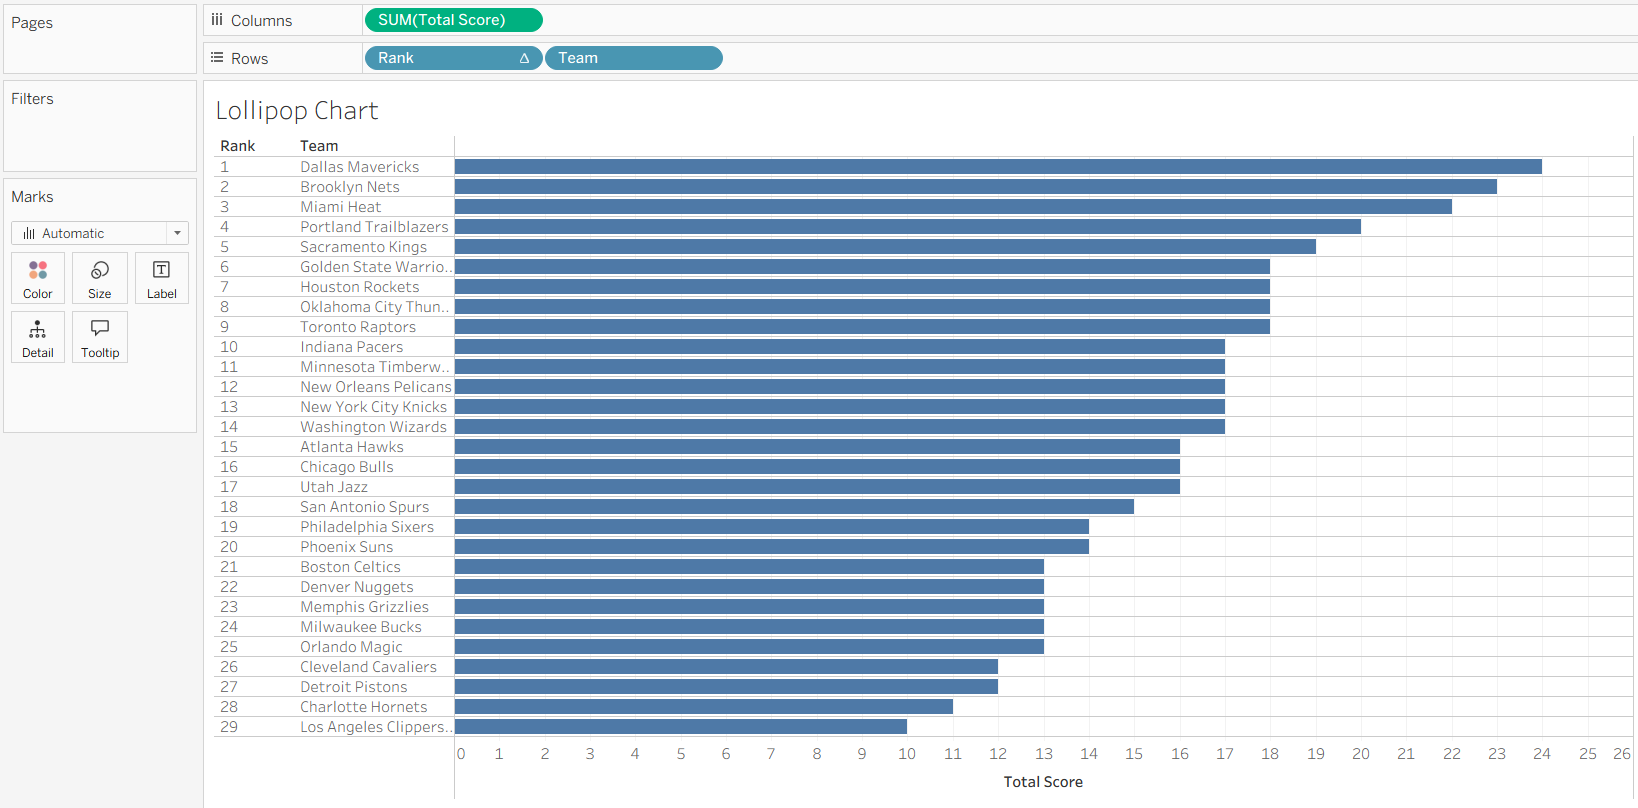Click the Oklahoma City Thunder team label
Image resolution: width=1638 pixels, height=808 pixels.
point(375,307)
